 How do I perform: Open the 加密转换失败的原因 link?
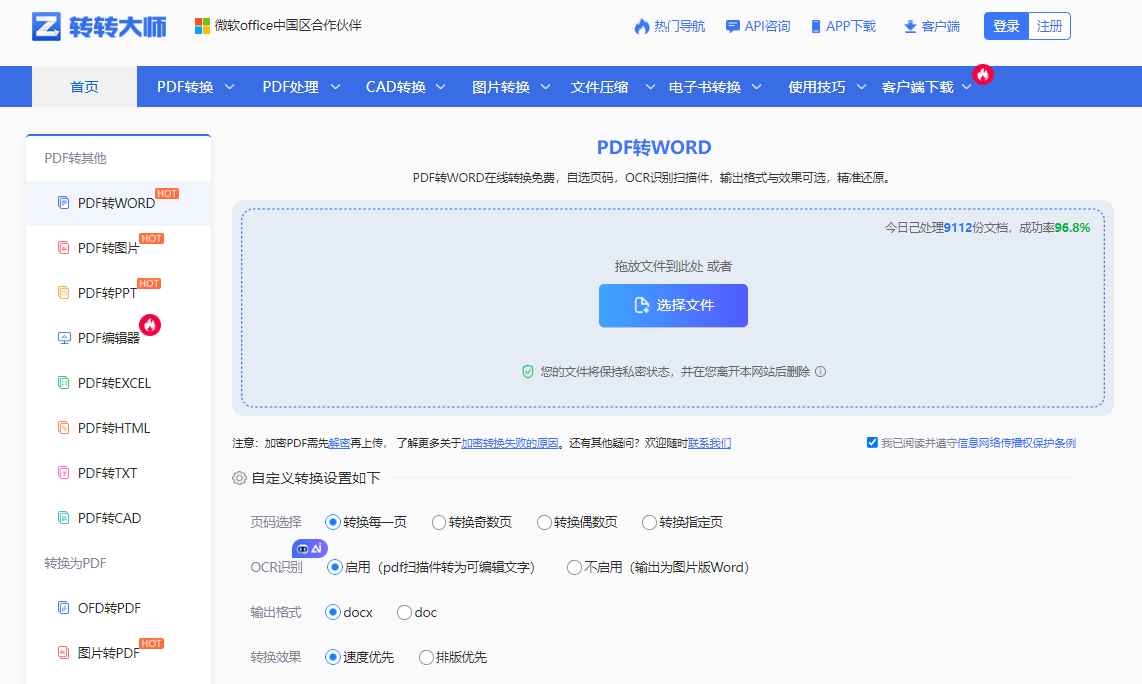click(x=510, y=443)
